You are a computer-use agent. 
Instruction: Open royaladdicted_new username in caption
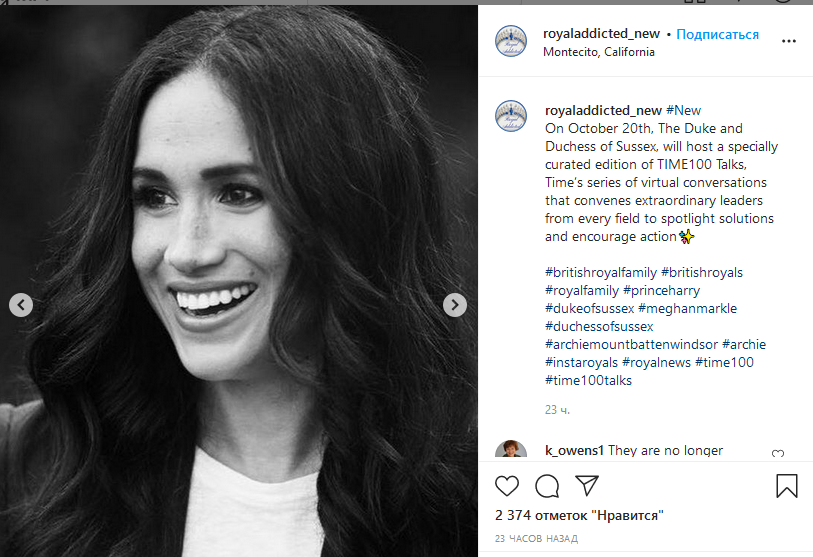pyautogui.click(x=602, y=110)
